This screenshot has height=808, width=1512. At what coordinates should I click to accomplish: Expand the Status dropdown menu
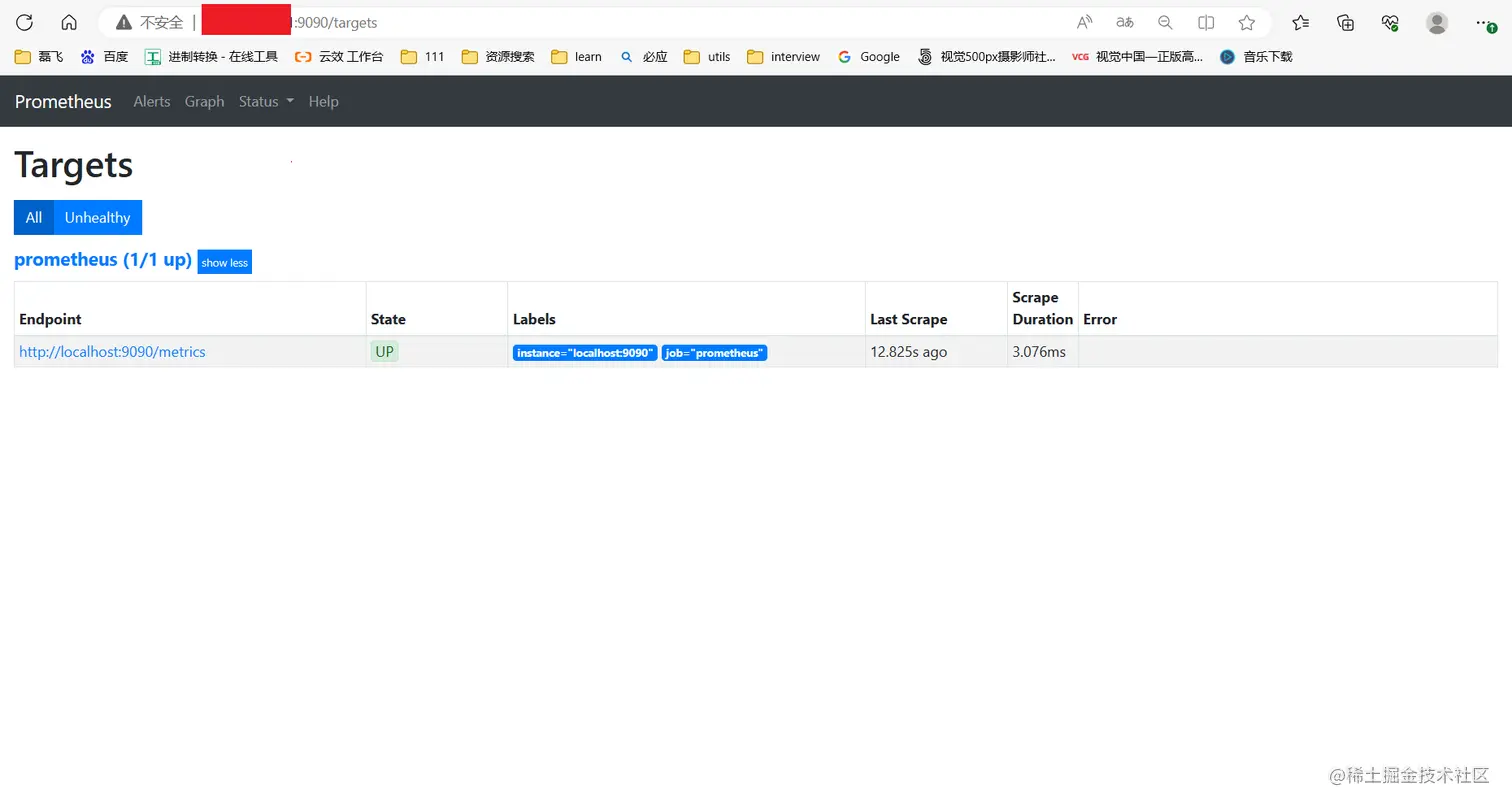[266, 101]
